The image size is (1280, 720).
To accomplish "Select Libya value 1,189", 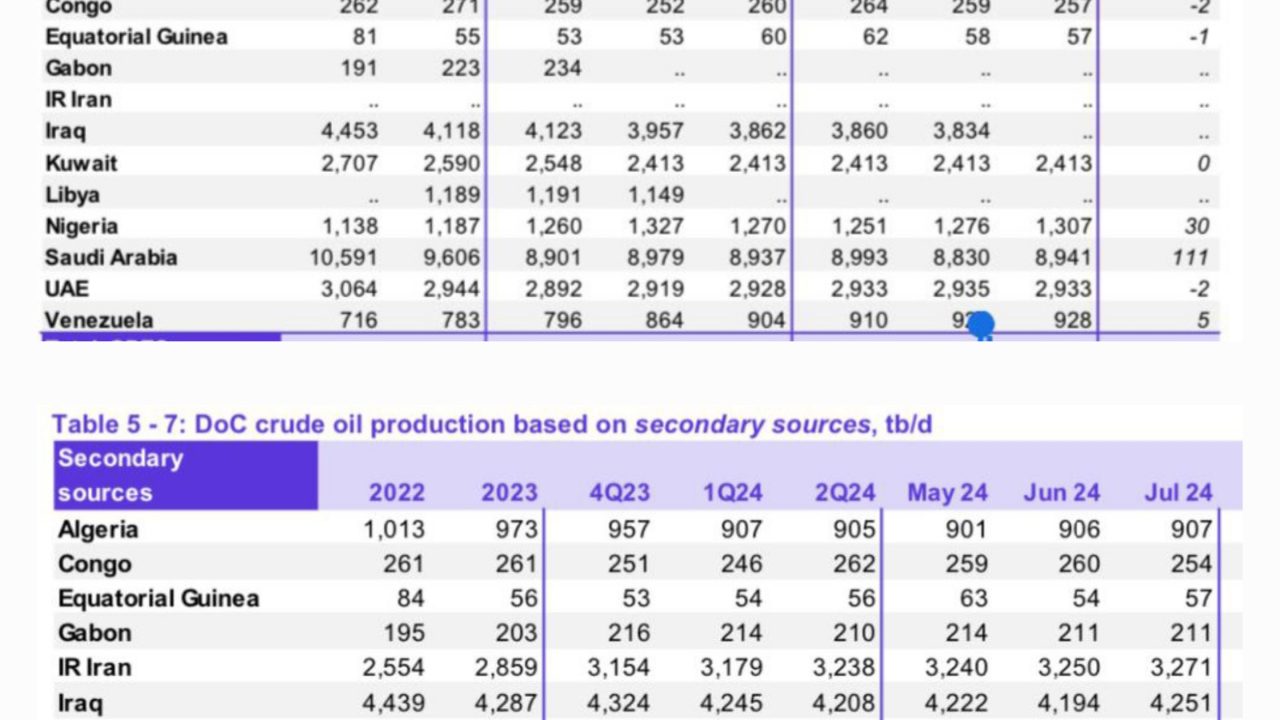I will (451, 195).
